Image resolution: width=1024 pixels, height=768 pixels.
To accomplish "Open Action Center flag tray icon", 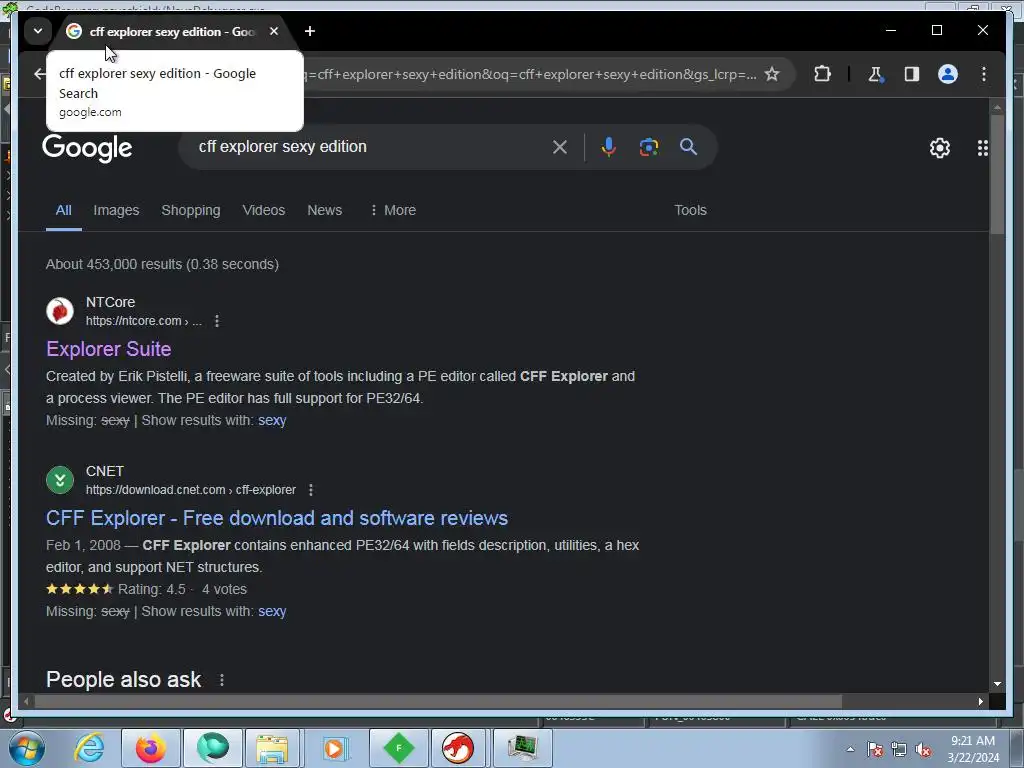I will 875,749.
